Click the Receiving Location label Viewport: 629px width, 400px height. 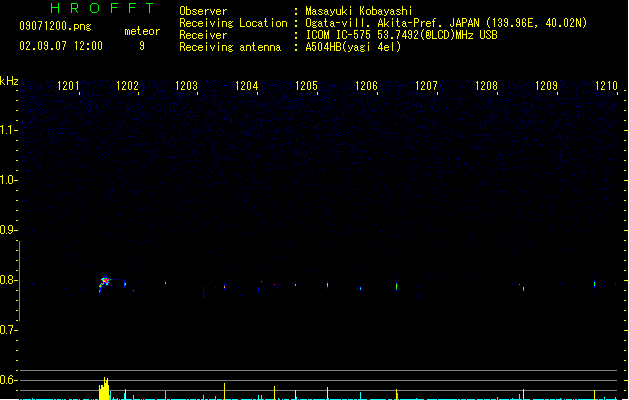[x=233, y=23]
